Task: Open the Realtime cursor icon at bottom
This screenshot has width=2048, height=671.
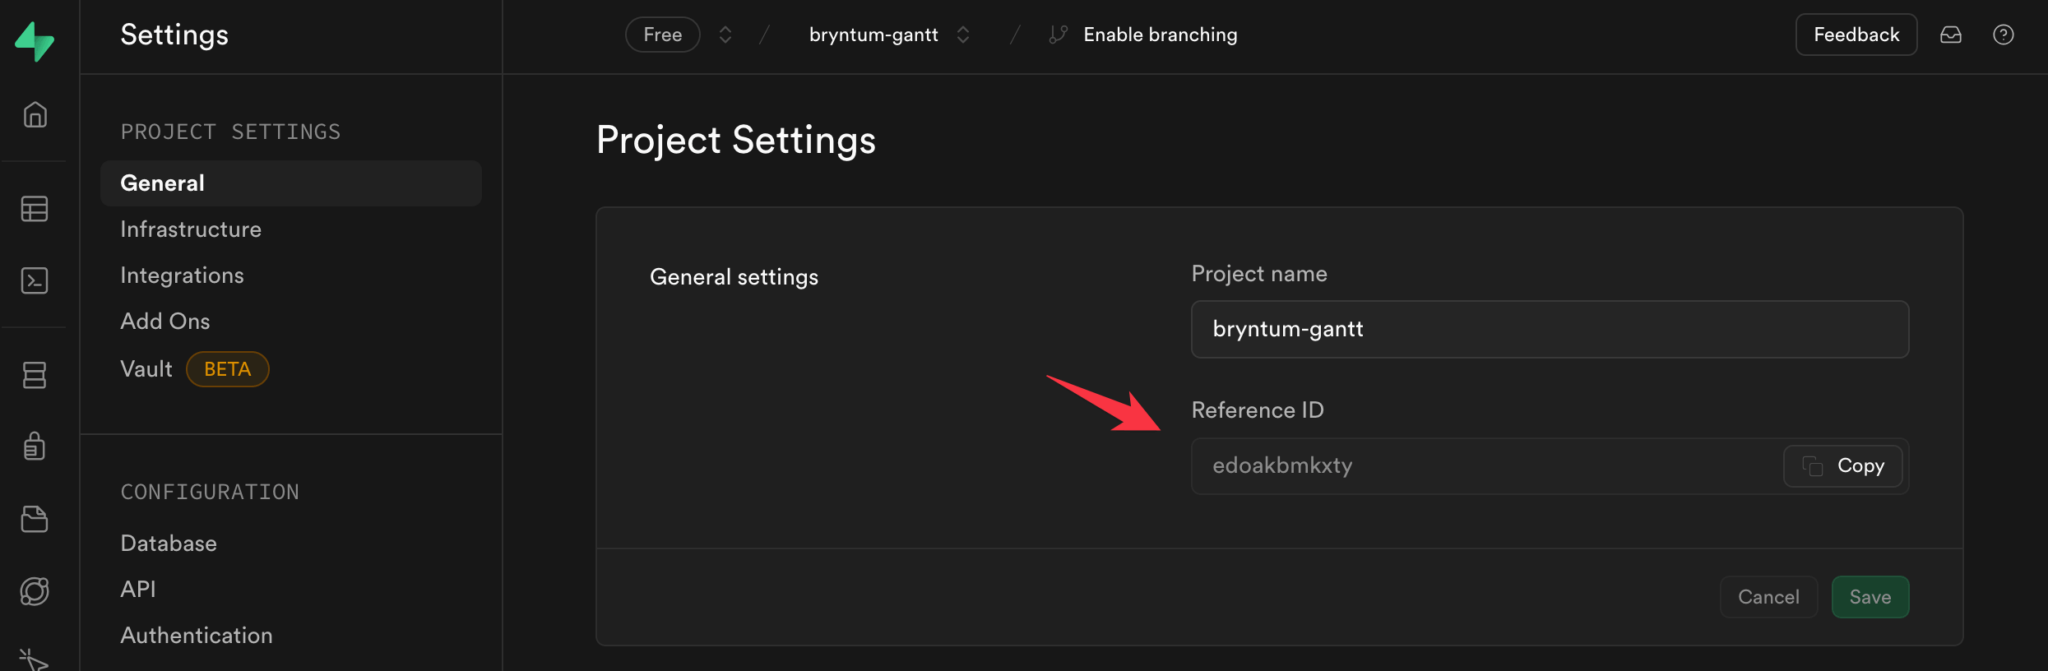Action: [35, 659]
